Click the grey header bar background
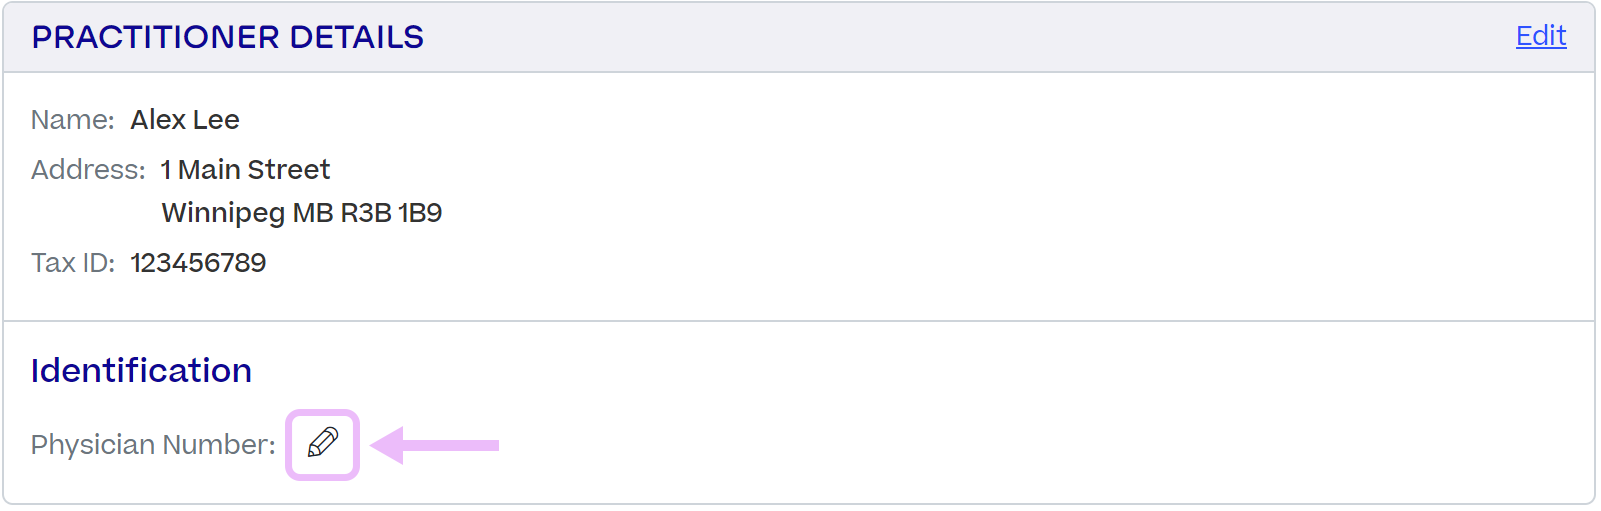1601x511 pixels. pyautogui.click(x=799, y=37)
